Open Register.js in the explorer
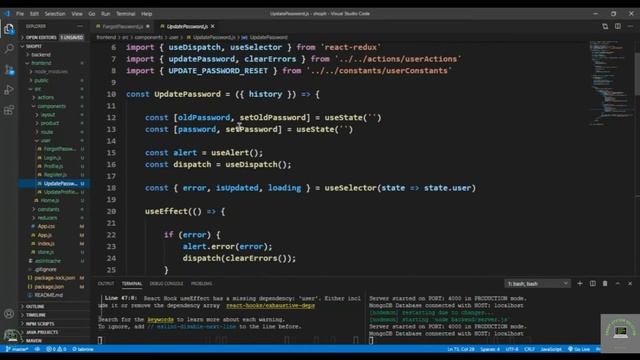 55,175
